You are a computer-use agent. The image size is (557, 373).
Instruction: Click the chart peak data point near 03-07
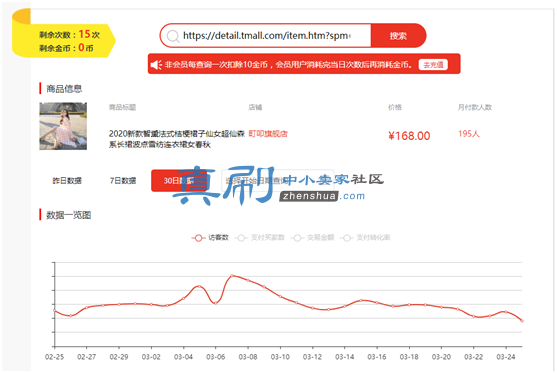pyautogui.click(x=232, y=275)
